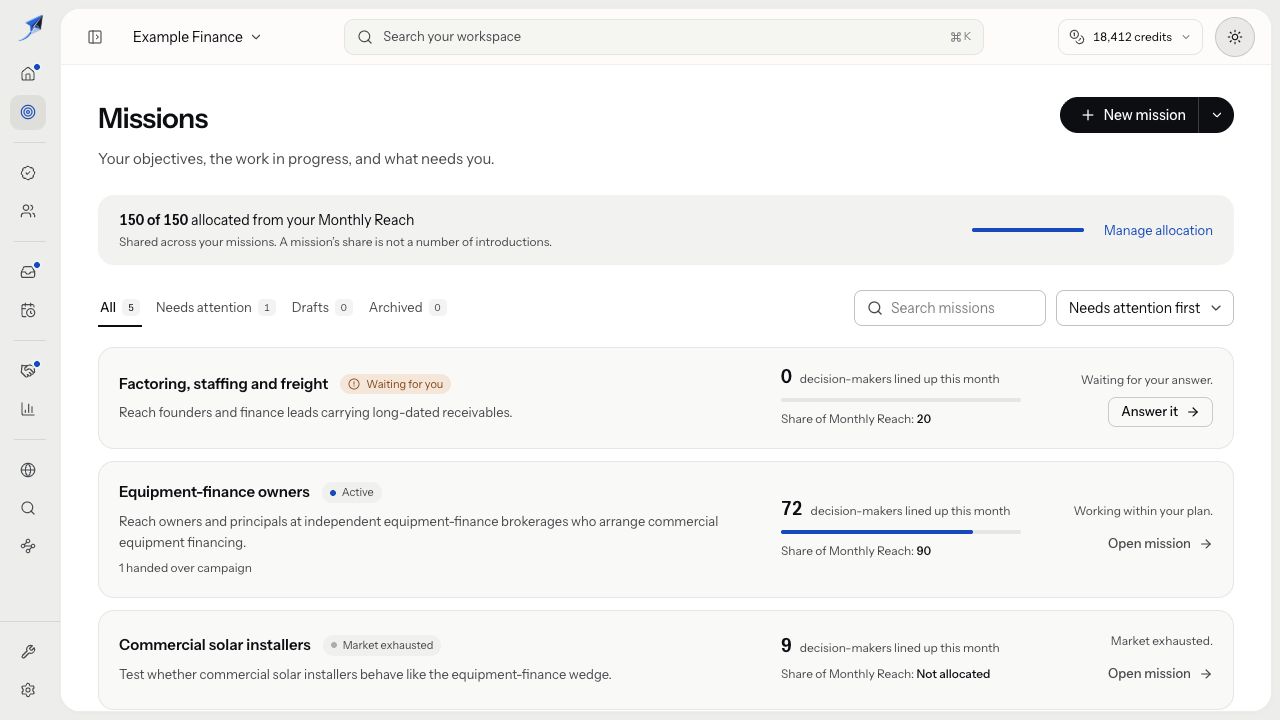Open the connected nodes icon in sidebar
The image size is (1280, 720).
(28, 546)
